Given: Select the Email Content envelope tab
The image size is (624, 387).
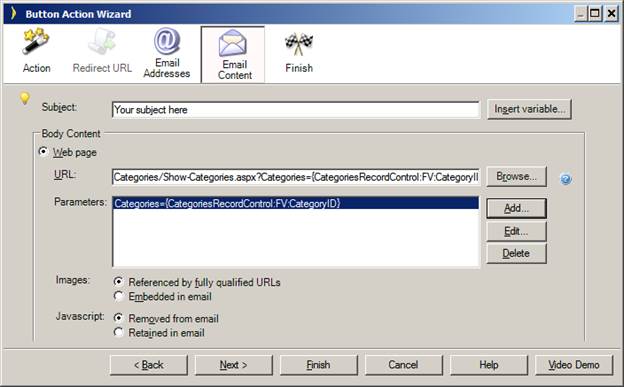Looking at the screenshot, I should pos(233,55).
